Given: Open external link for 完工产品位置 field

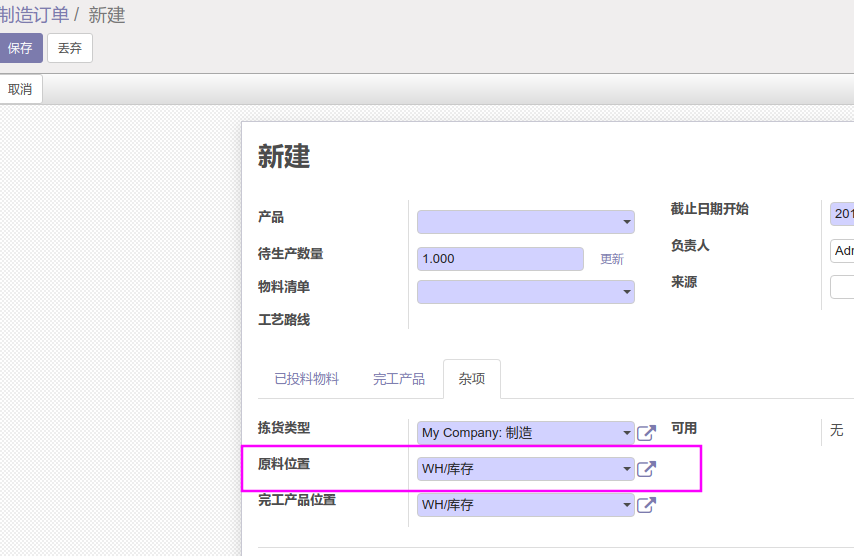Looking at the screenshot, I should [x=646, y=505].
